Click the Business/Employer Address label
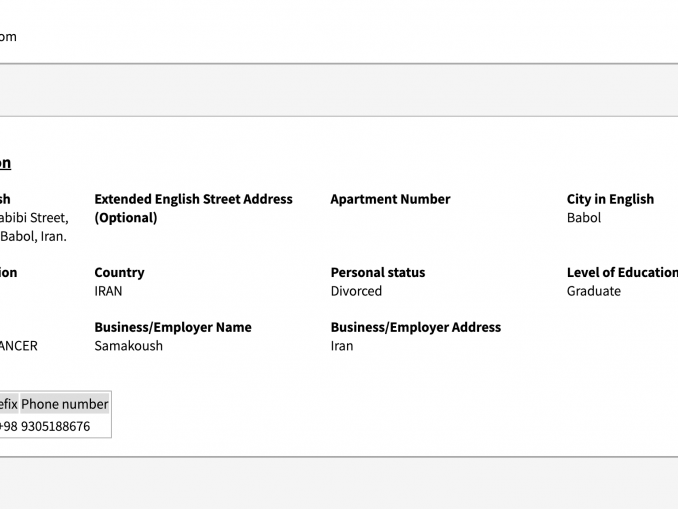Screen dimensions: 678x509 (416, 327)
